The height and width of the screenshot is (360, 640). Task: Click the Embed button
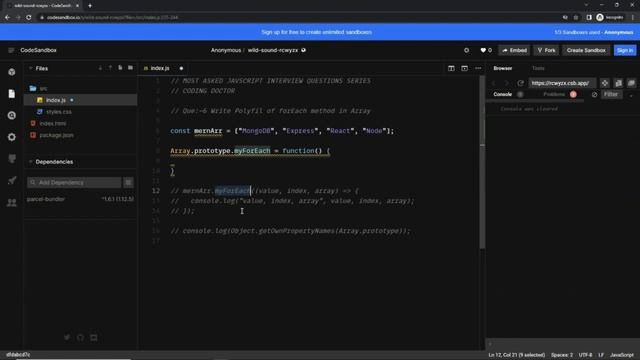(x=514, y=50)
